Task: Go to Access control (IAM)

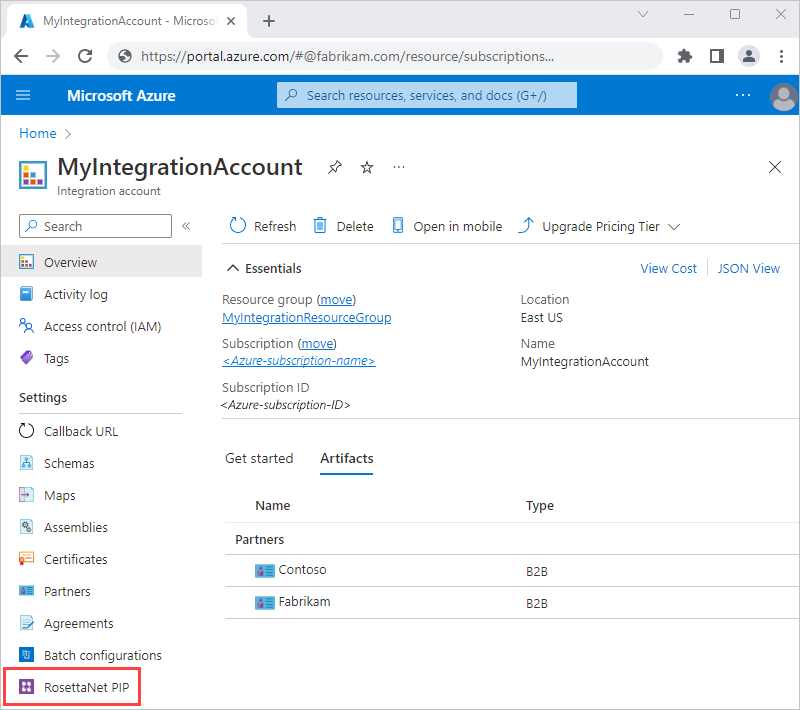Action: coord(102,326)
